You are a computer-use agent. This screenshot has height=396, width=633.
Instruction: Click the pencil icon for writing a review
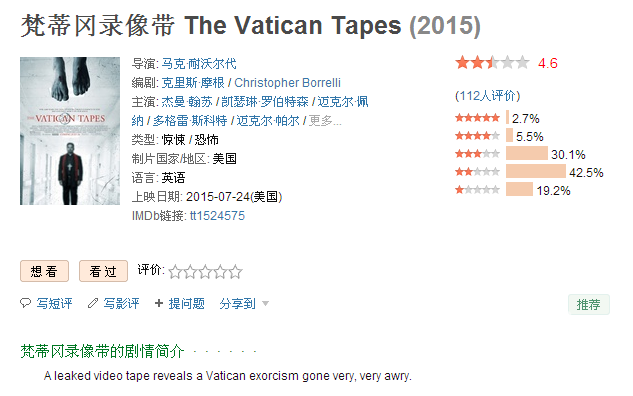point(93,303)
